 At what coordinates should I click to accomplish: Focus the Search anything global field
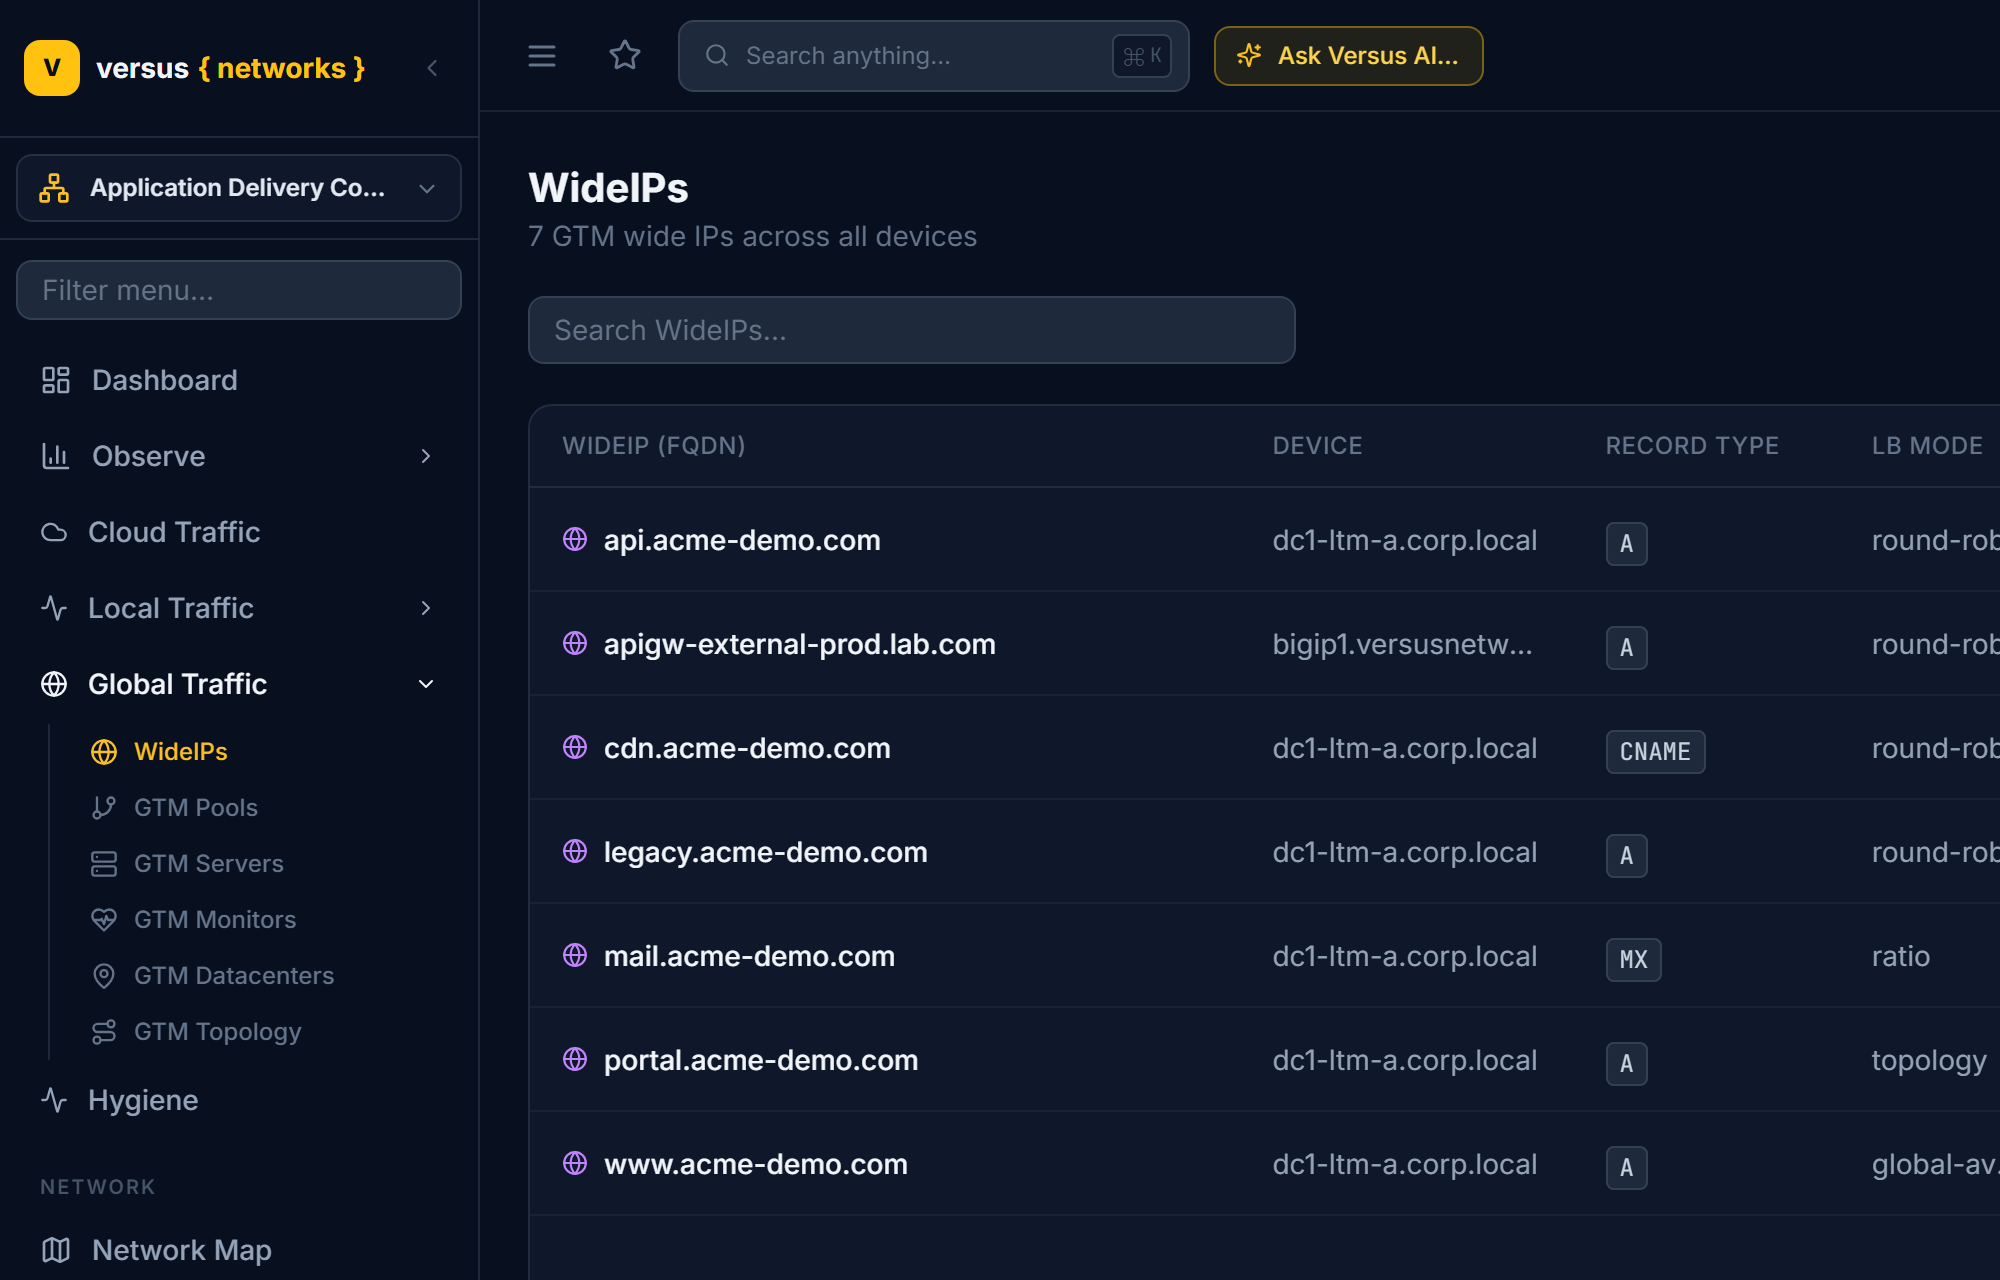[934, 56]
